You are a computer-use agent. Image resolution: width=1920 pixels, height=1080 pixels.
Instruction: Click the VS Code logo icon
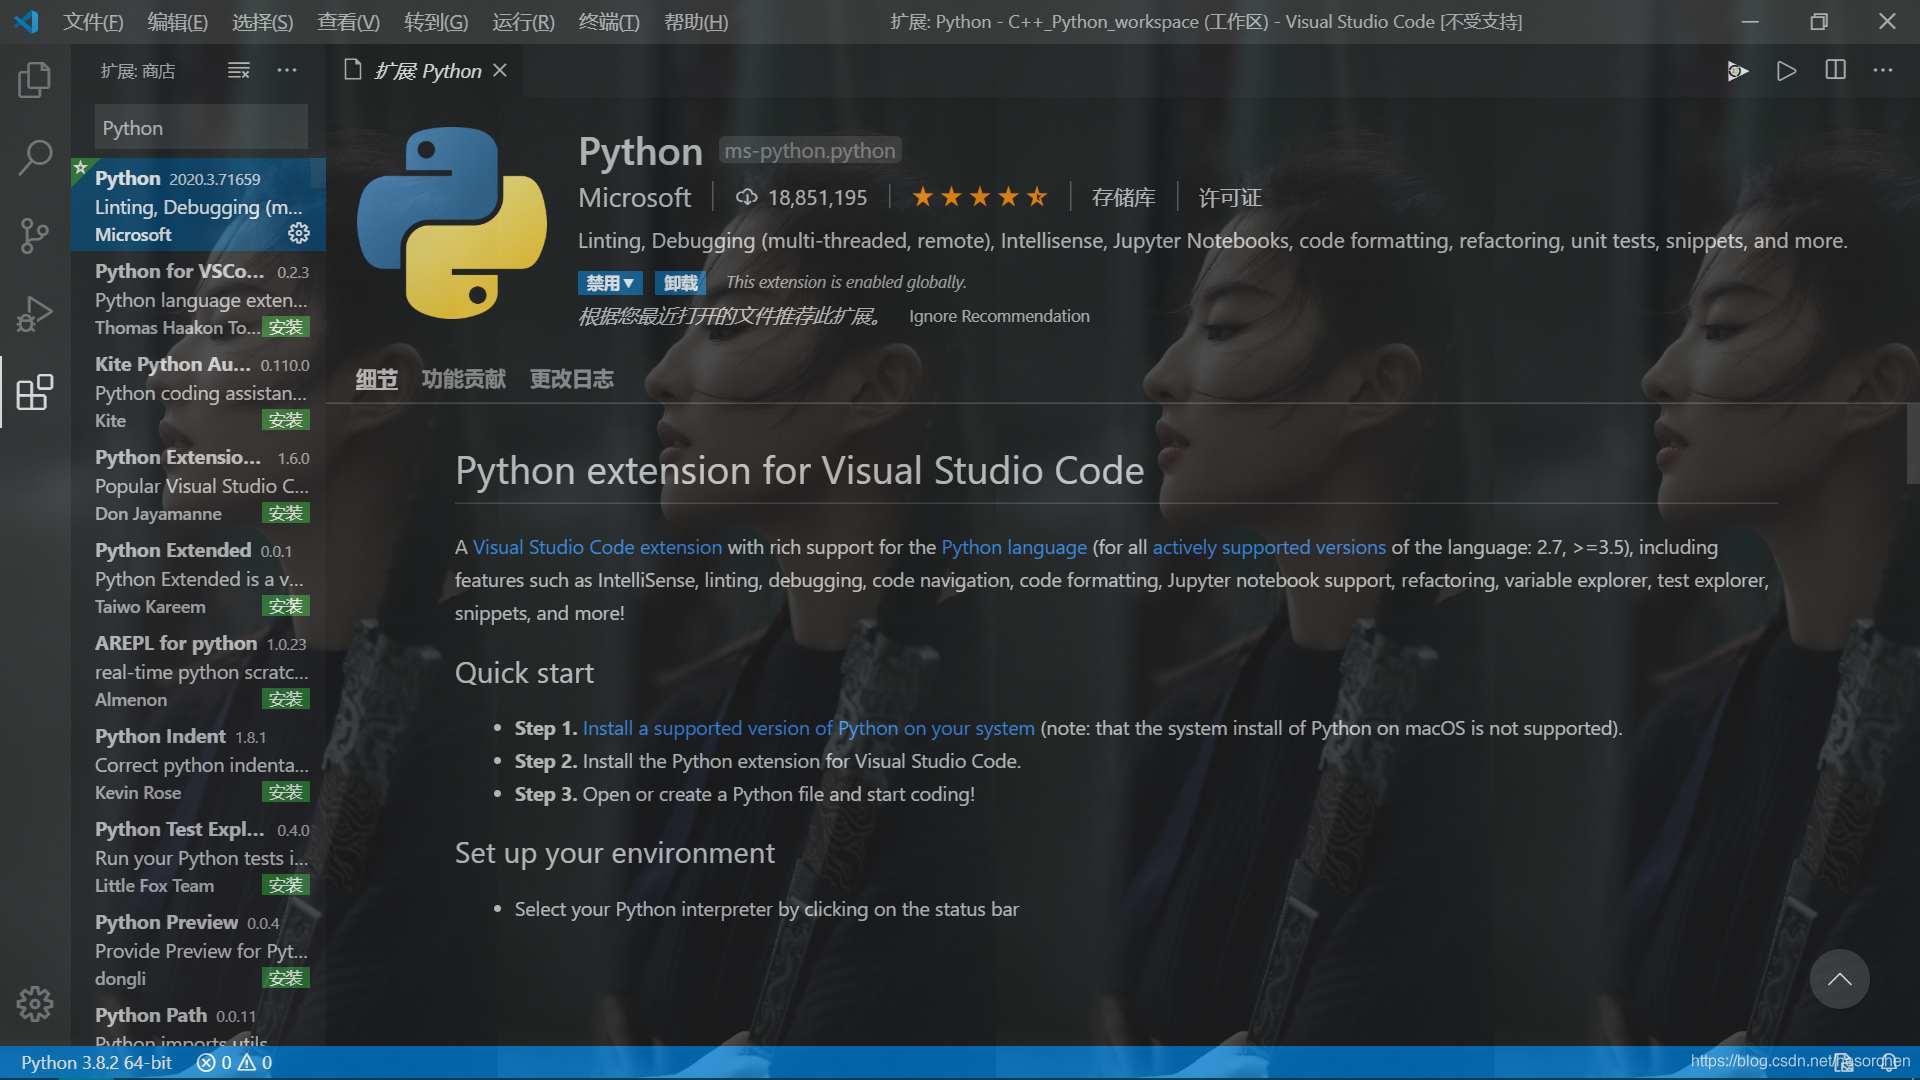[27, 21]
